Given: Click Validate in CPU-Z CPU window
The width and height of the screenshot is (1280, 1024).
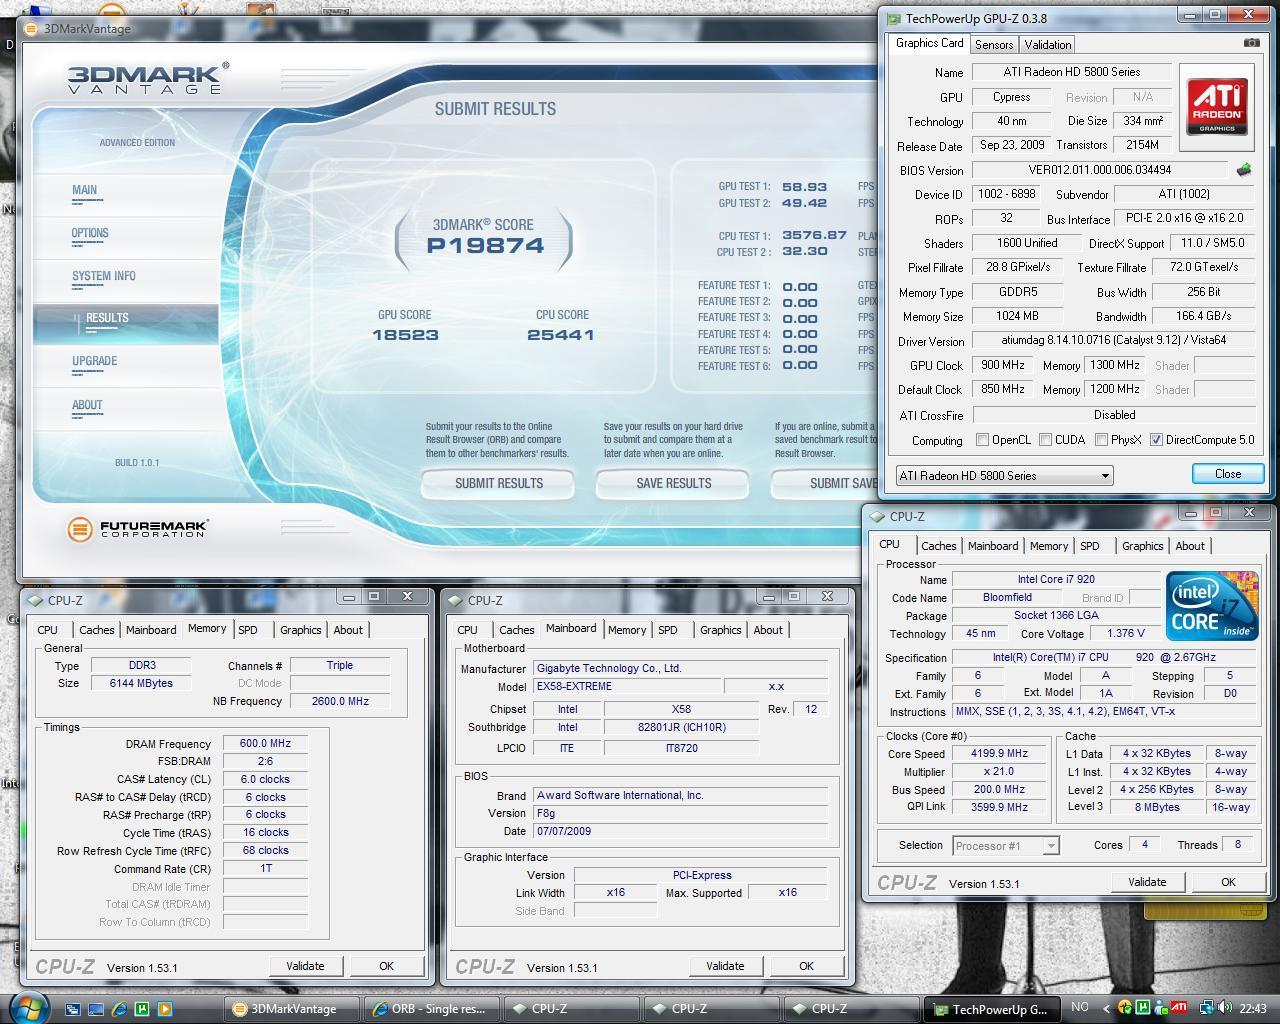Looking at the screenshot, I should 1147,882.
